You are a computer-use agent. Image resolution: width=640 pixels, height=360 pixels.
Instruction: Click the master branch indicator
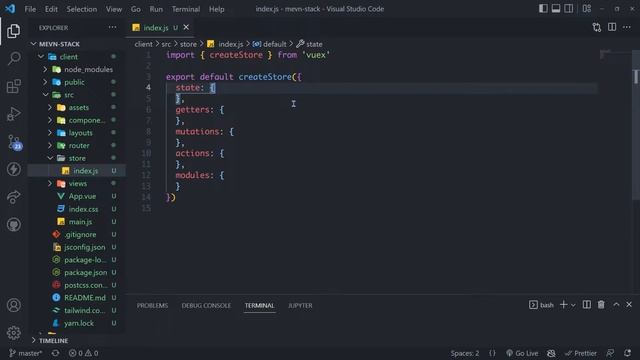click(x=26, y=353)
